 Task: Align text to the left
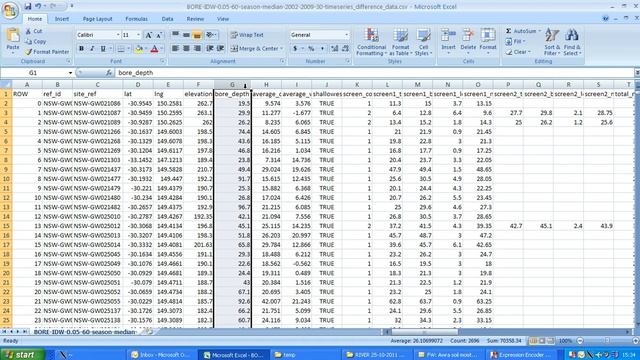176,49
